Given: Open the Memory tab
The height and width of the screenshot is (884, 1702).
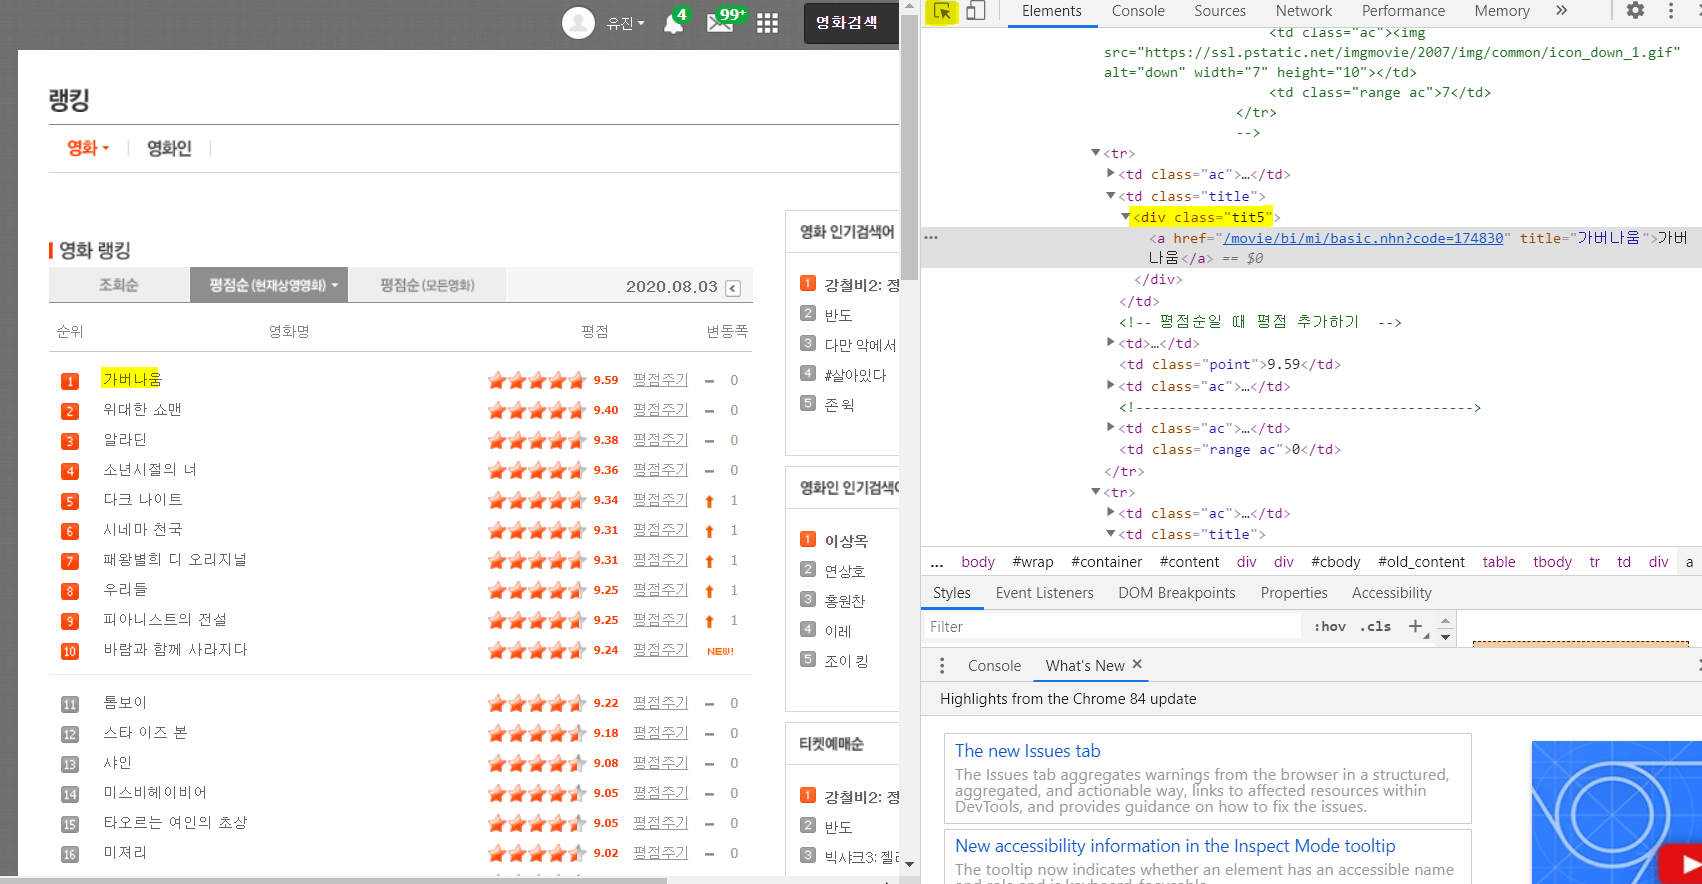Looking at the screenshot, I should click(x=1502, y=11).
